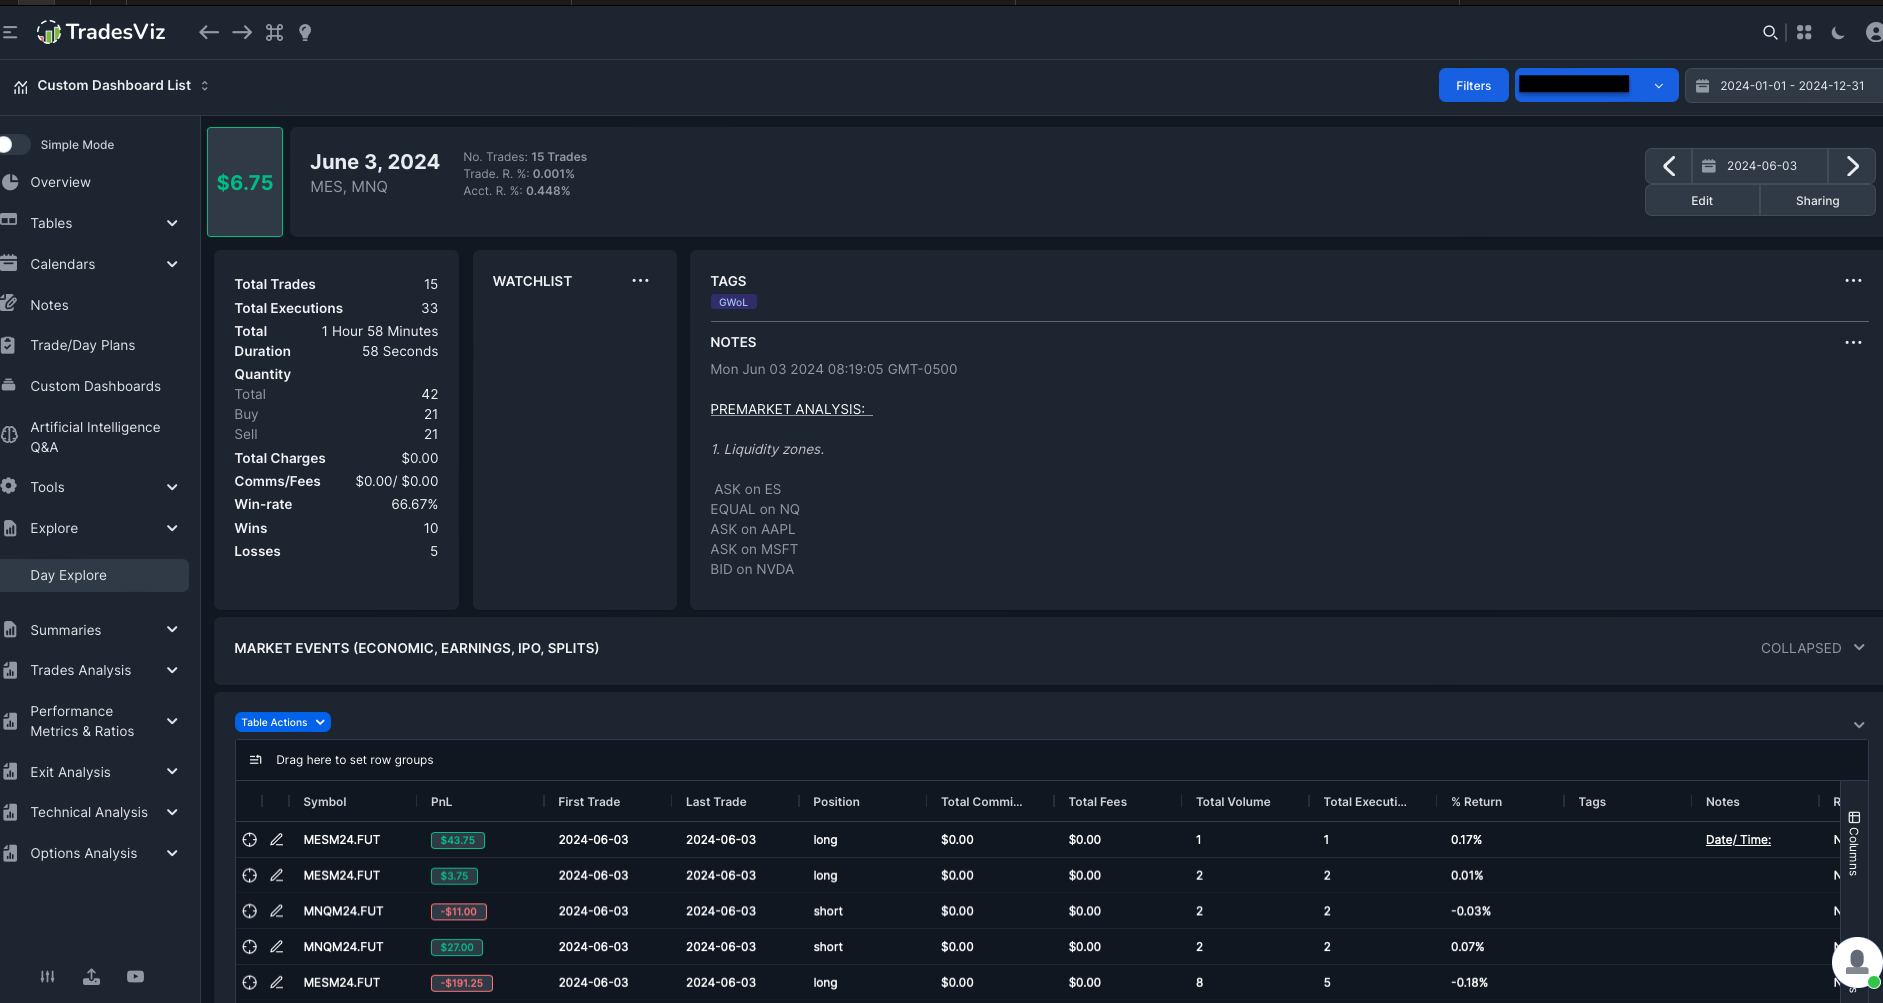
Task: Click the lightbulb tips icon
Action: point(305,32)
